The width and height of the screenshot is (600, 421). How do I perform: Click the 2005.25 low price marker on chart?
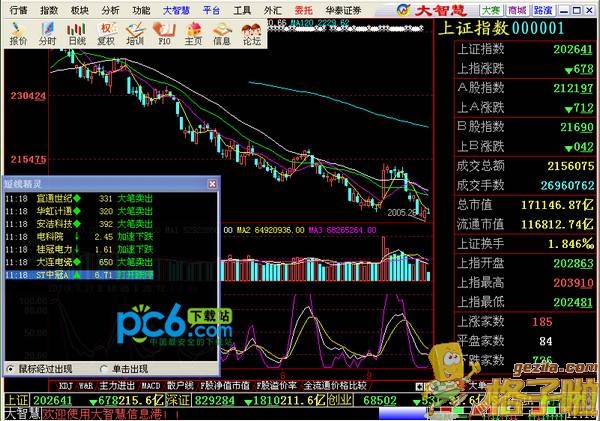[x=403, y=213]
